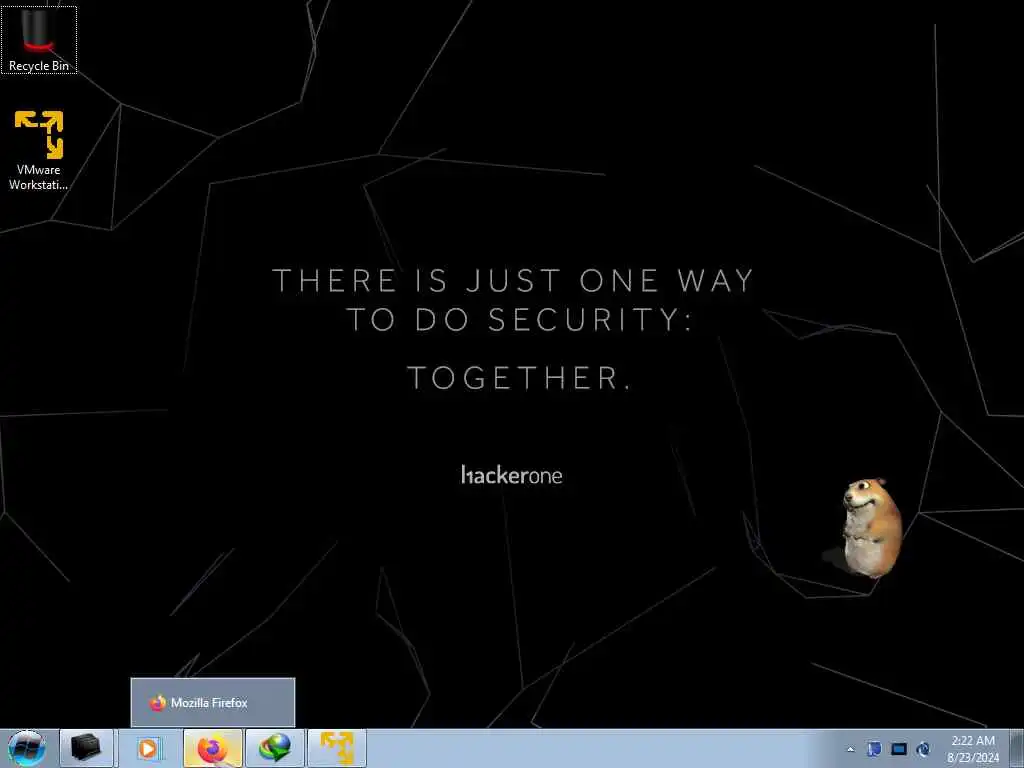Select the VMware Workstation desktop shortcut
The width and height of the screenshot is (1024, 768).
coord(39,150)
